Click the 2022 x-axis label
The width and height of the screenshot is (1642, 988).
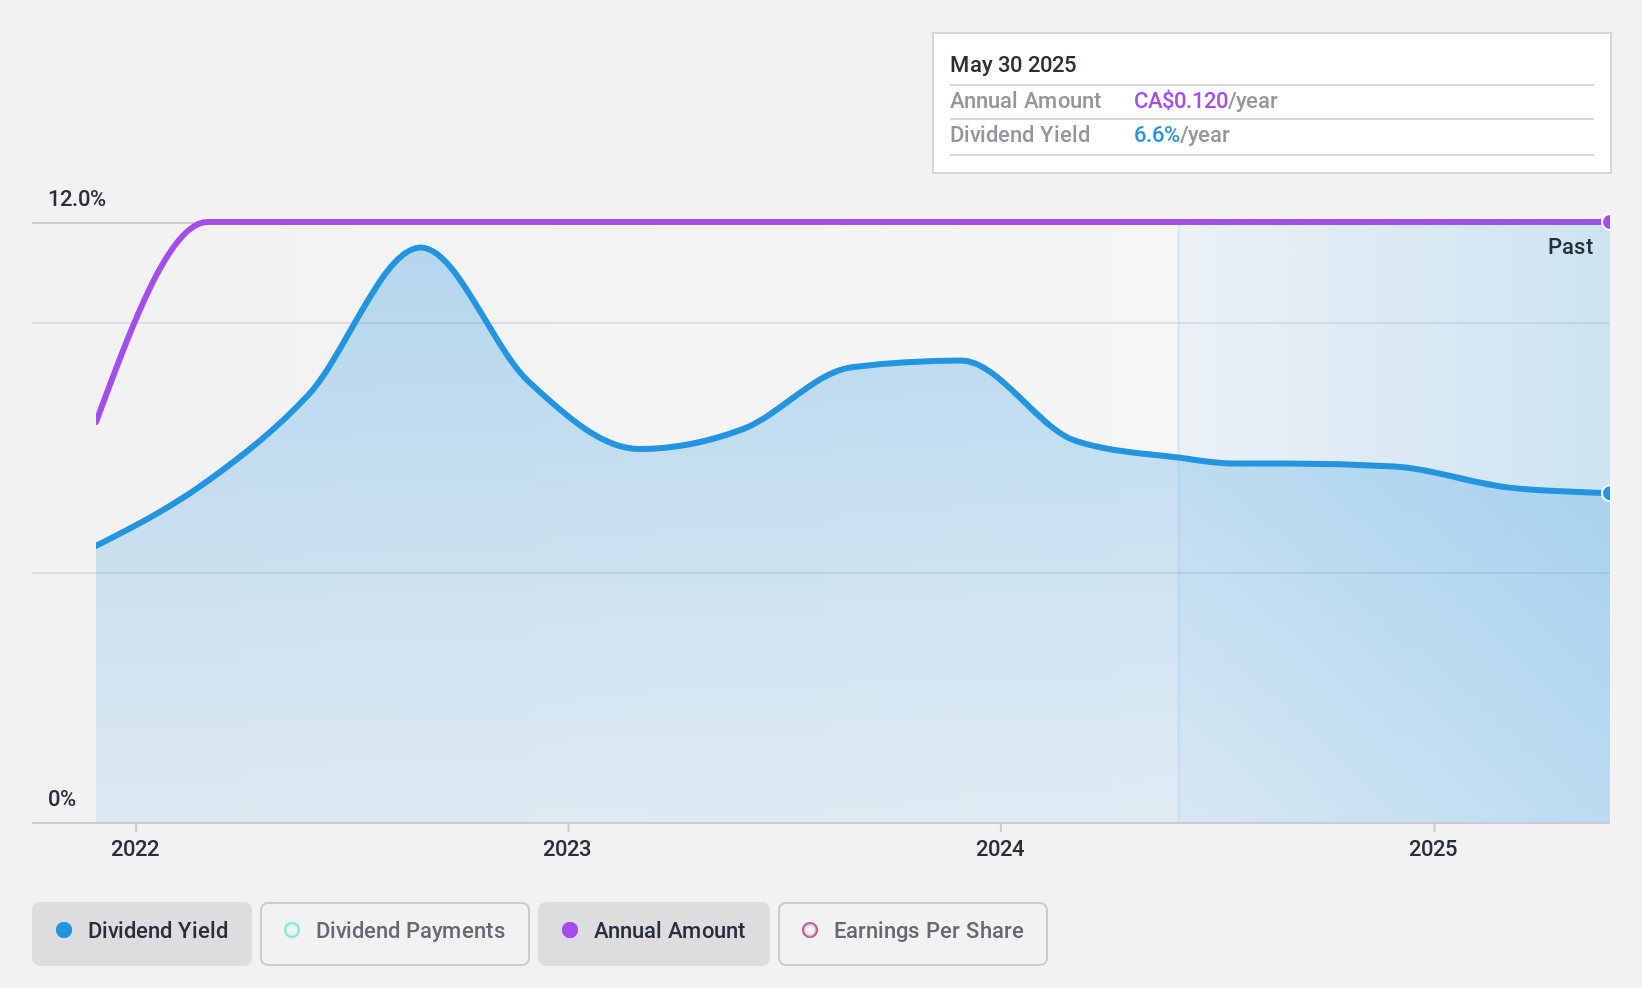[135, 849]
